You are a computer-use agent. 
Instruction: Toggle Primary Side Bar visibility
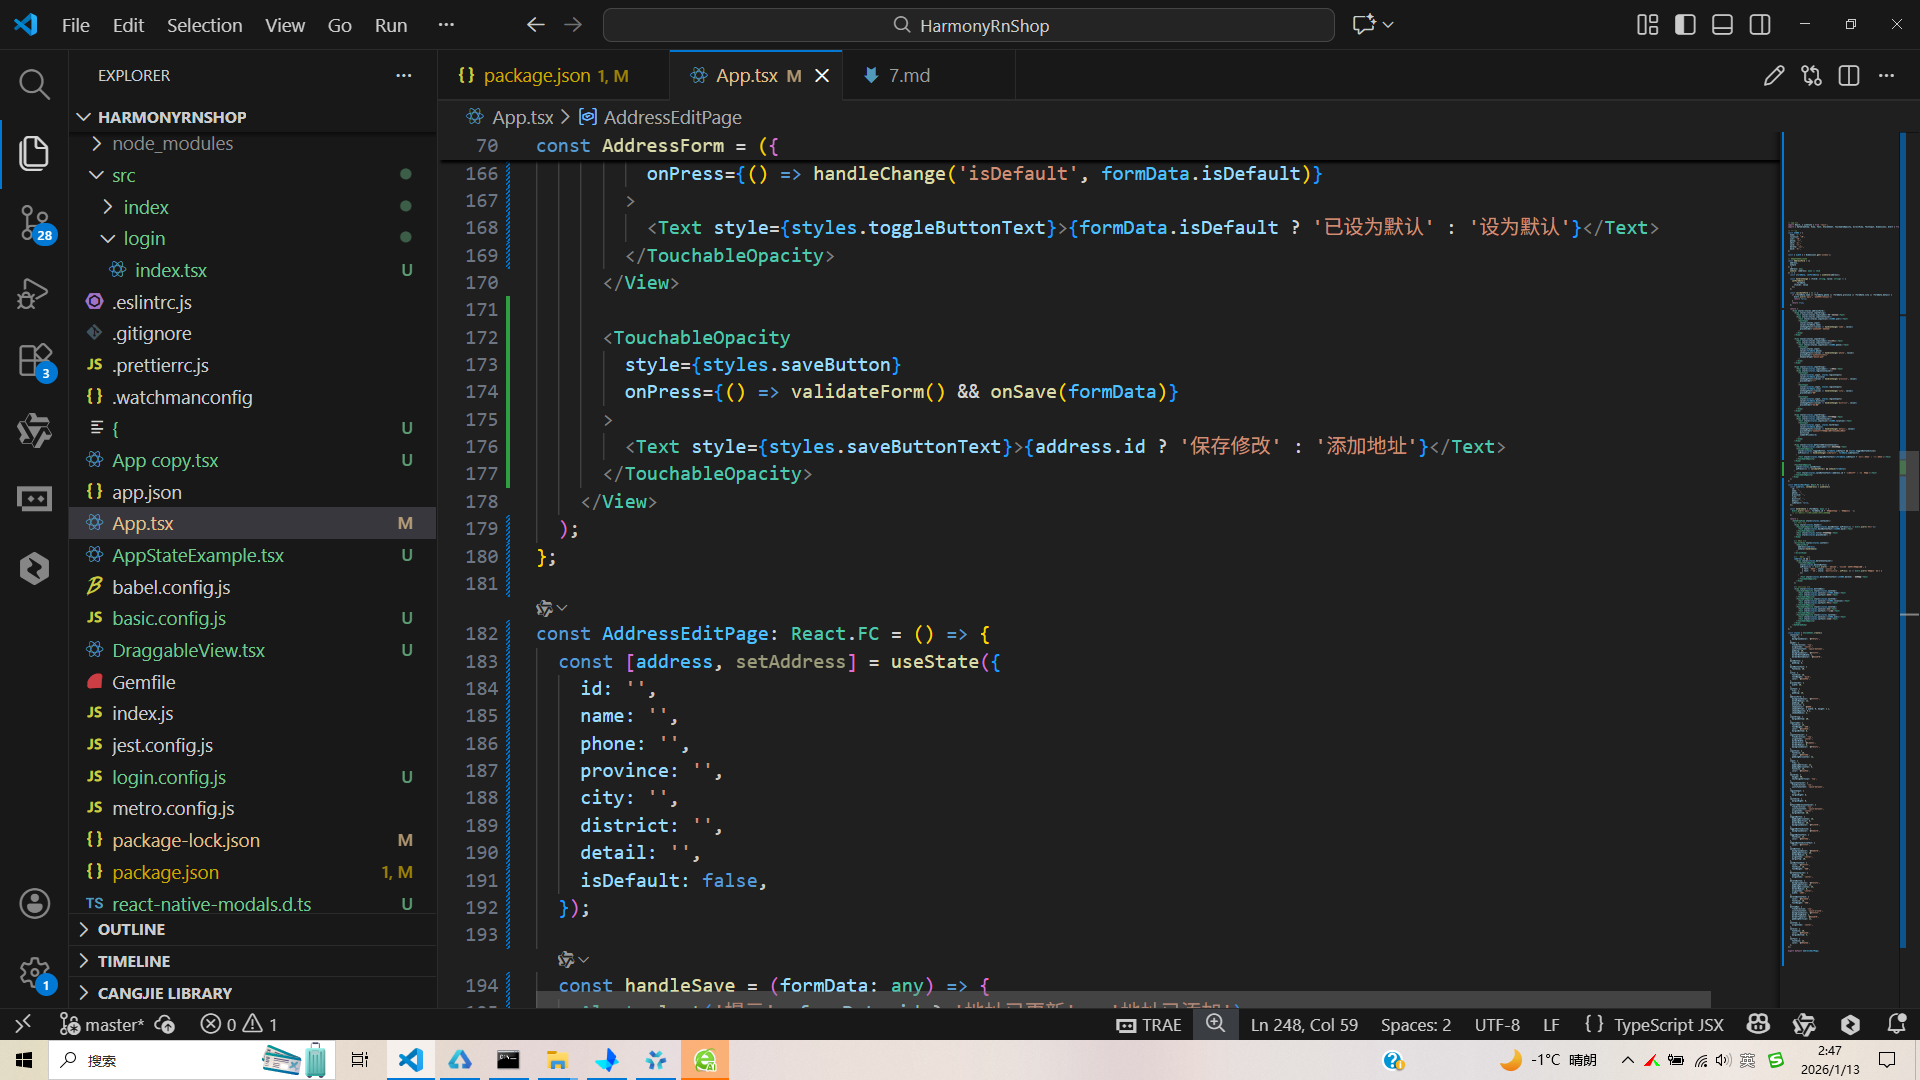tap(1685, 25)
